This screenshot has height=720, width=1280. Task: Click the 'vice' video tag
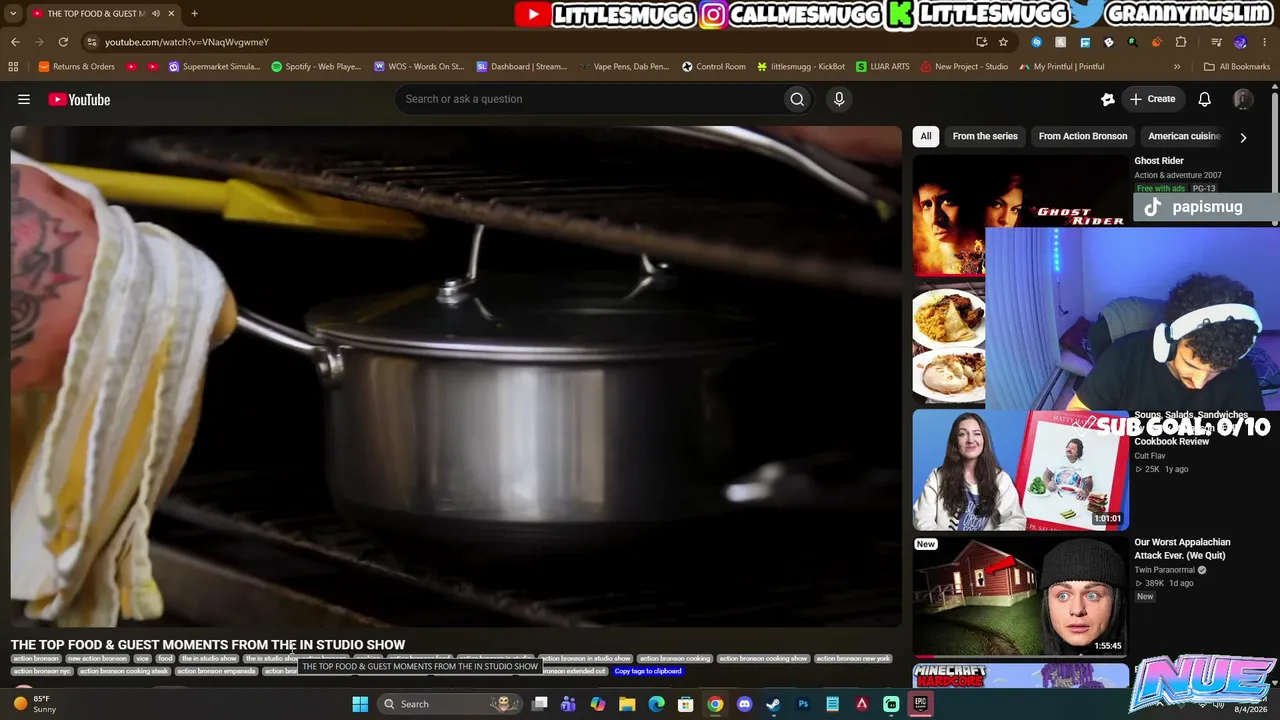coord(142,659)
